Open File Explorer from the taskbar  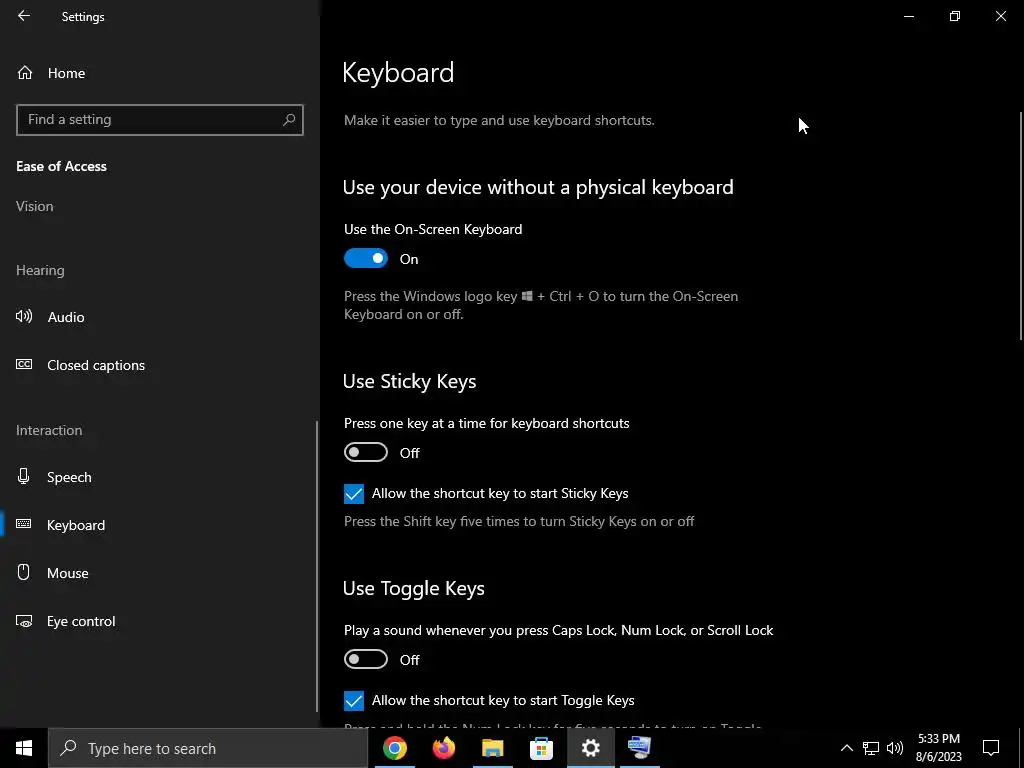pyautogui.click(x=492, y=748)
